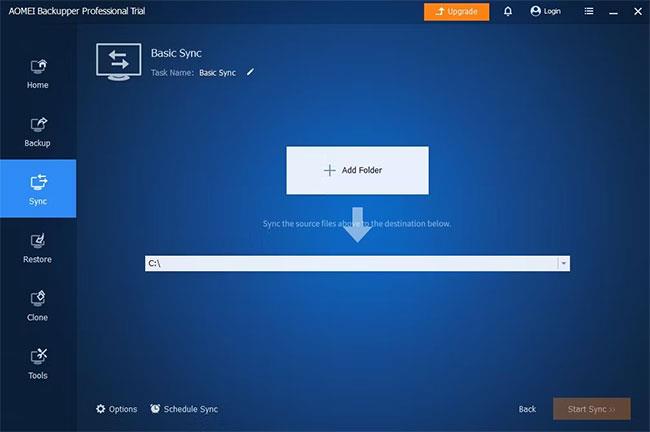Open the hamburger menu icon
650x432 pixels.
click(x=589, y=11)
